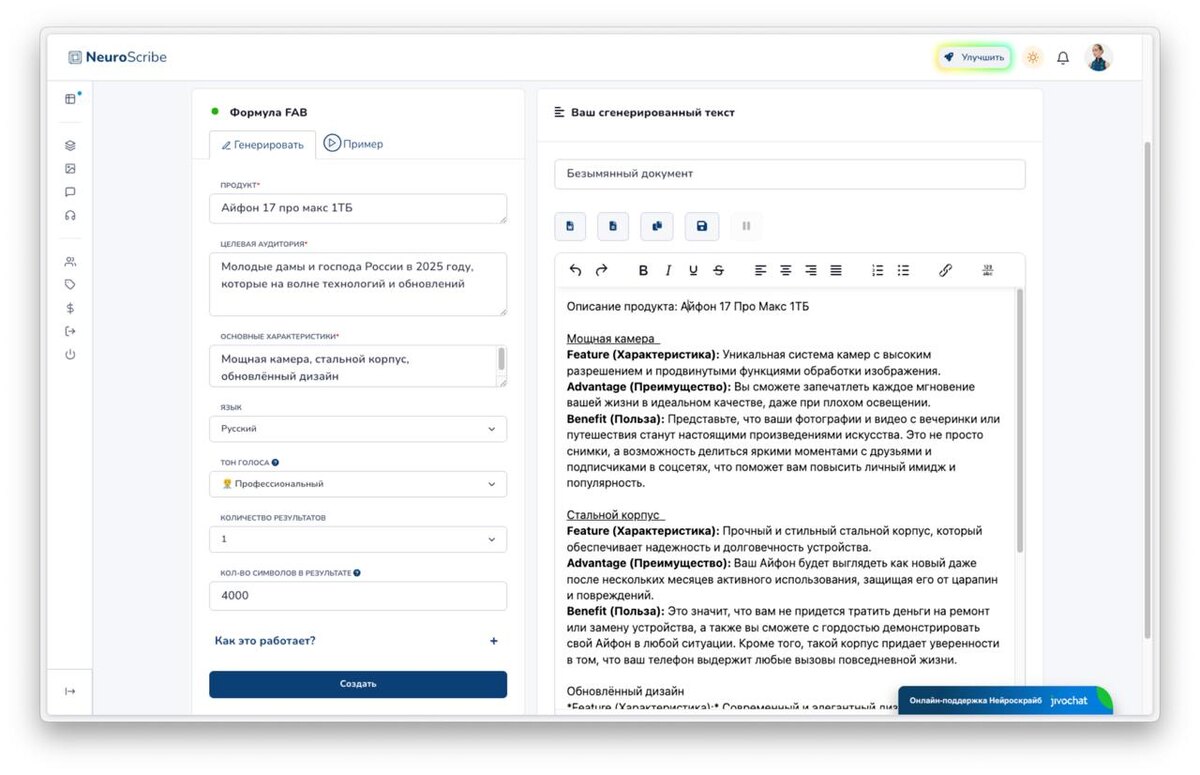
Task: Click the Продукт input field
Action: 358,208
